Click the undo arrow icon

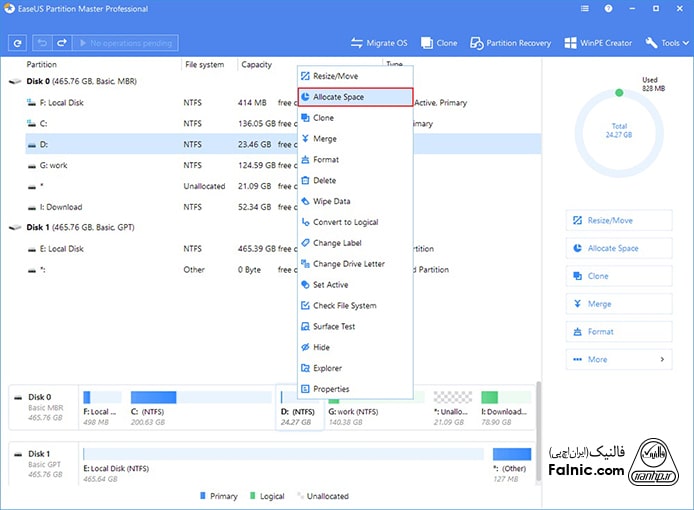click(42, 43)
